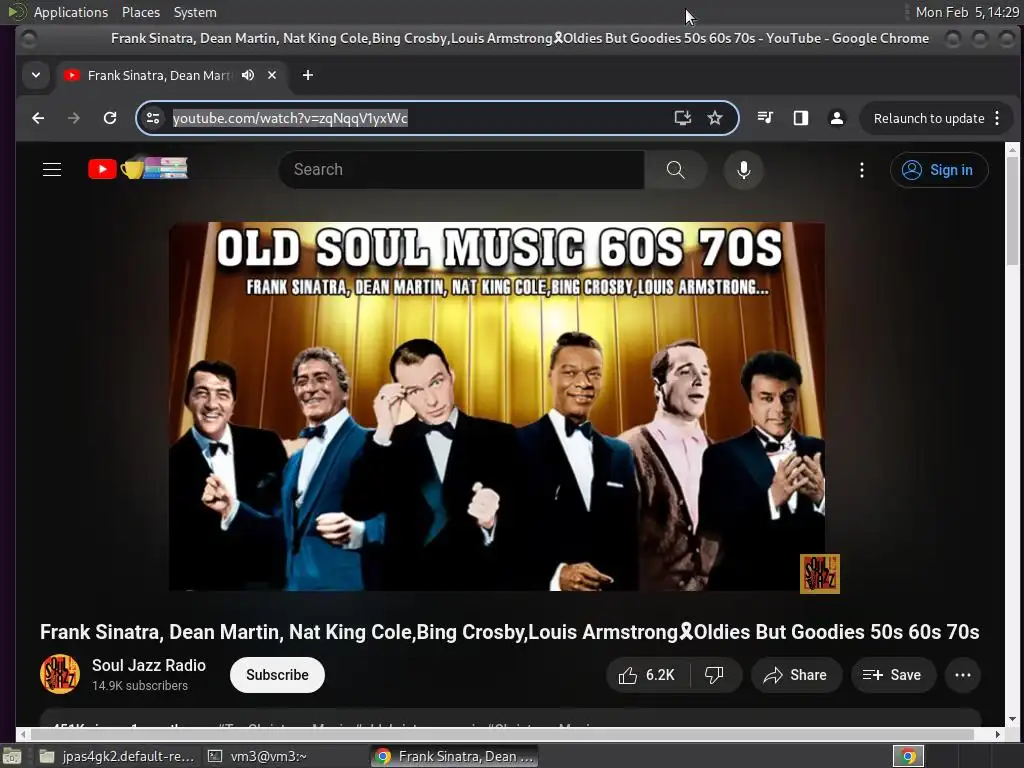Dislike the video

pos(715,675)
